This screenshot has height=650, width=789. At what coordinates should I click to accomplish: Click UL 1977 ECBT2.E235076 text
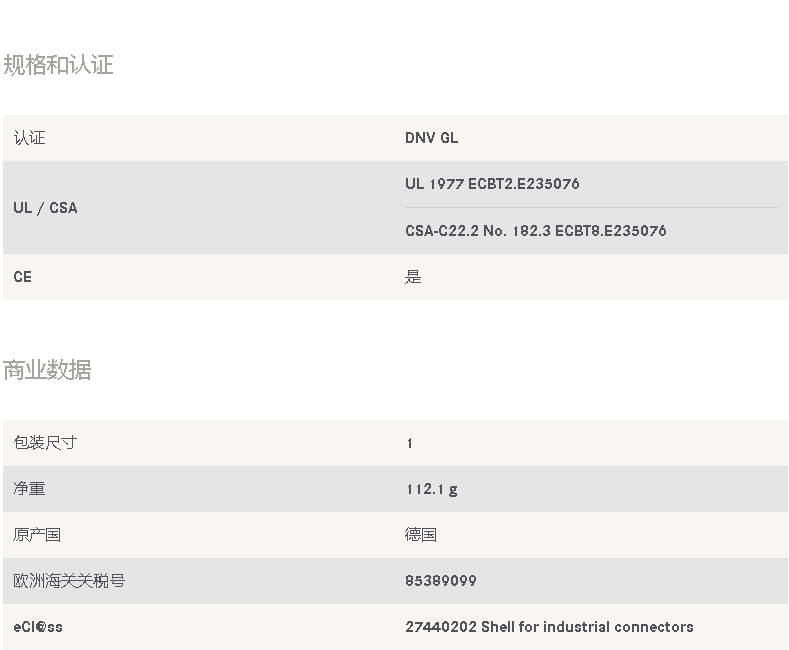pos(492,184)
